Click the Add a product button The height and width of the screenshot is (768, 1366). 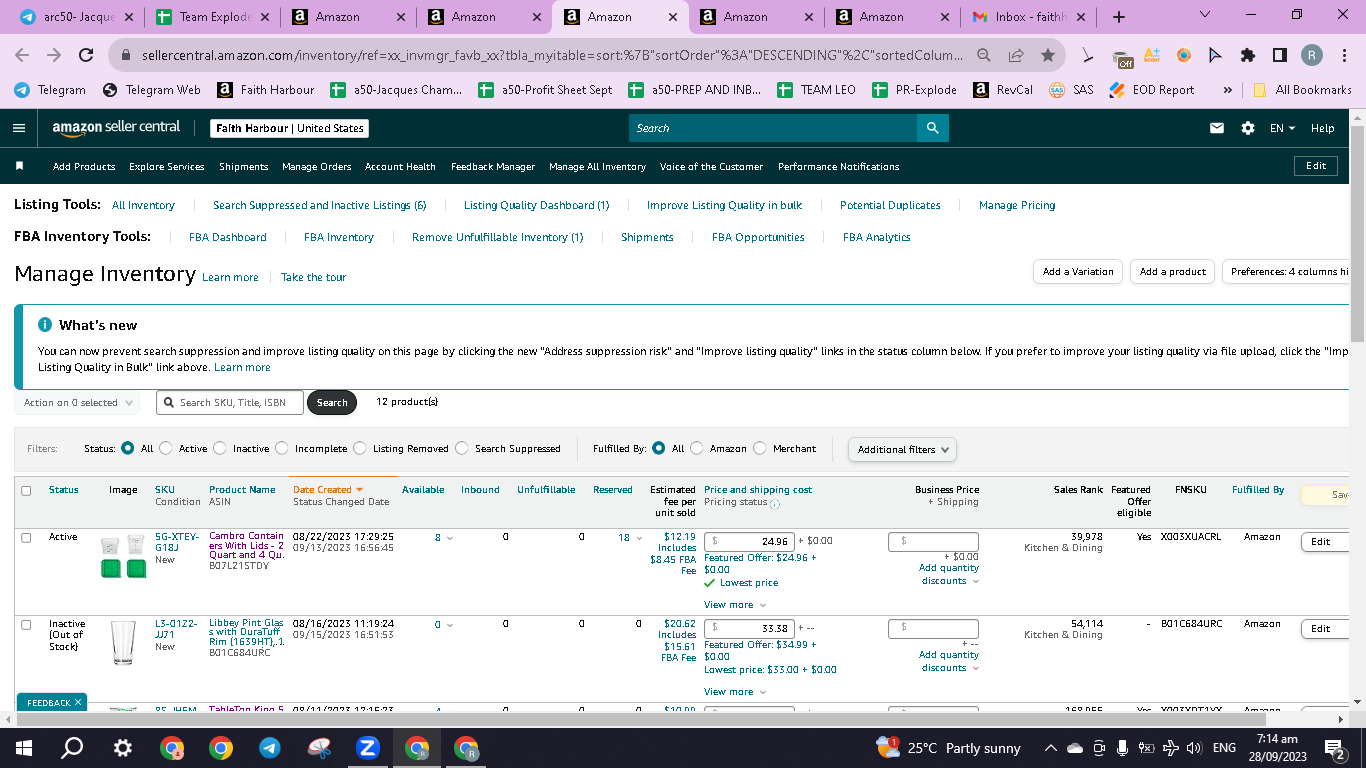1173,272
